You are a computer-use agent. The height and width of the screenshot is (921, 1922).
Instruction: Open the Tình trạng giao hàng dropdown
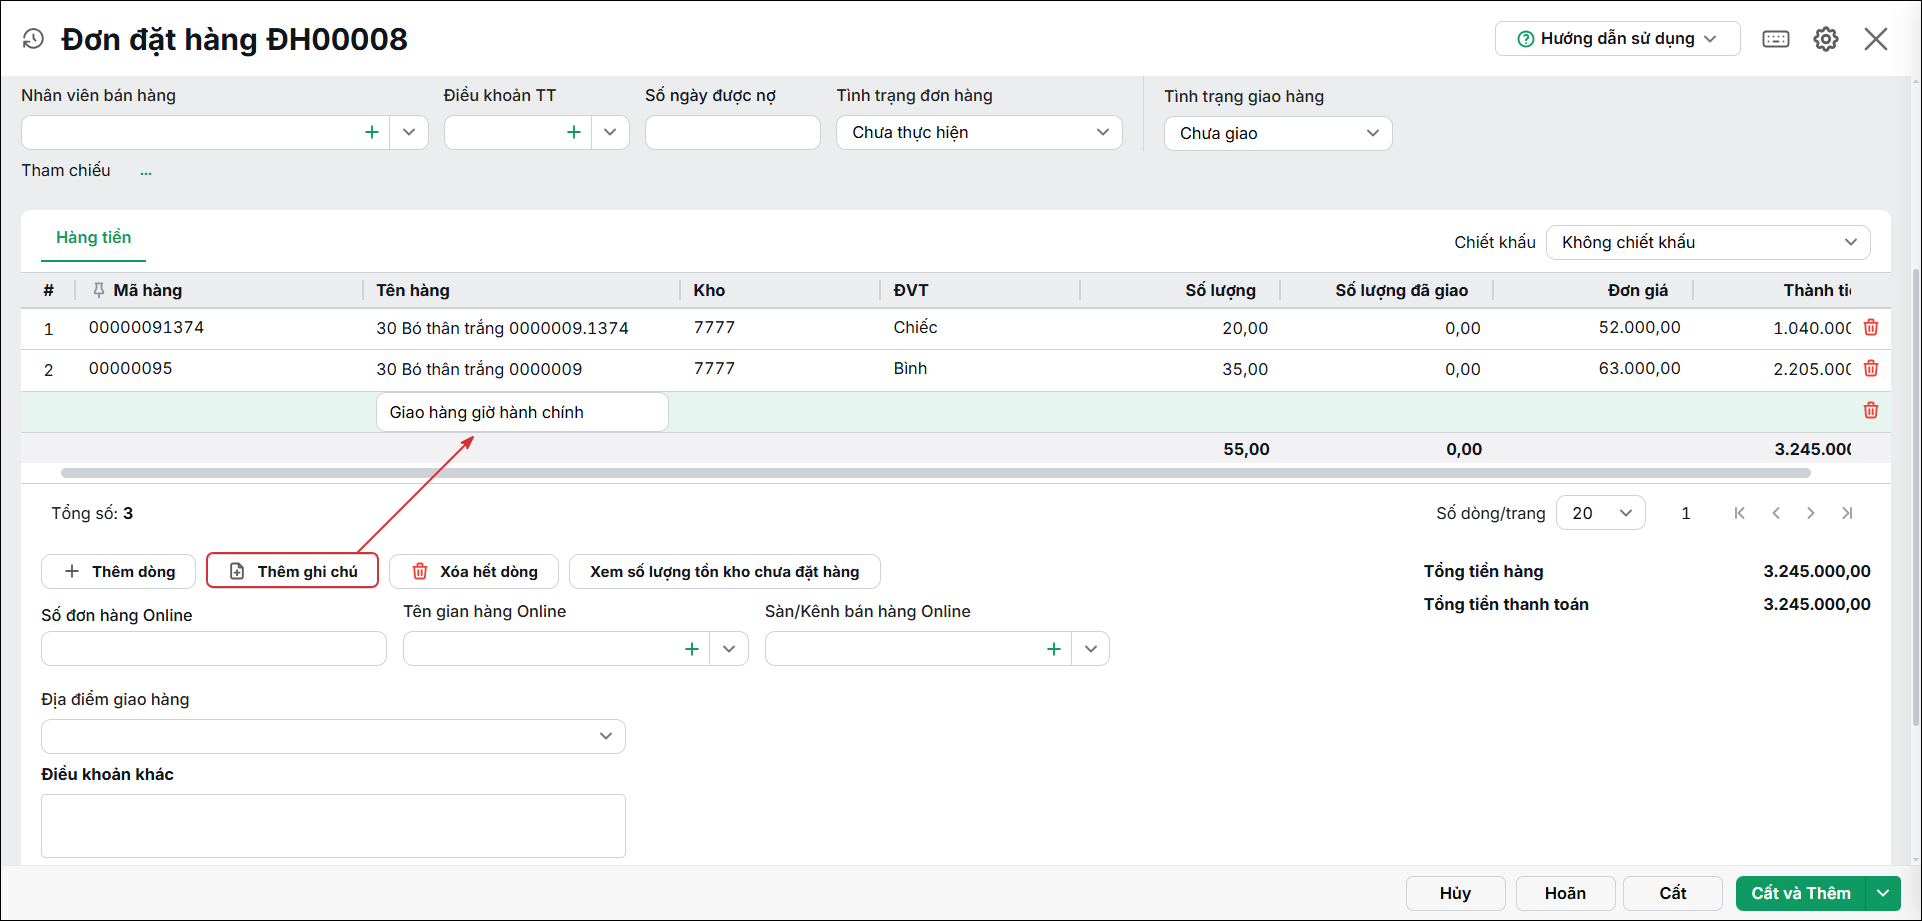click(x=1278, y=133)
